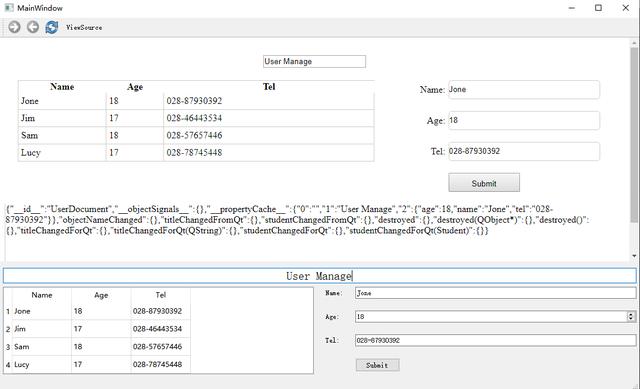Screen dimensions: 640x389
Task: Click the Age column header in native table
Action: point(101,295)
